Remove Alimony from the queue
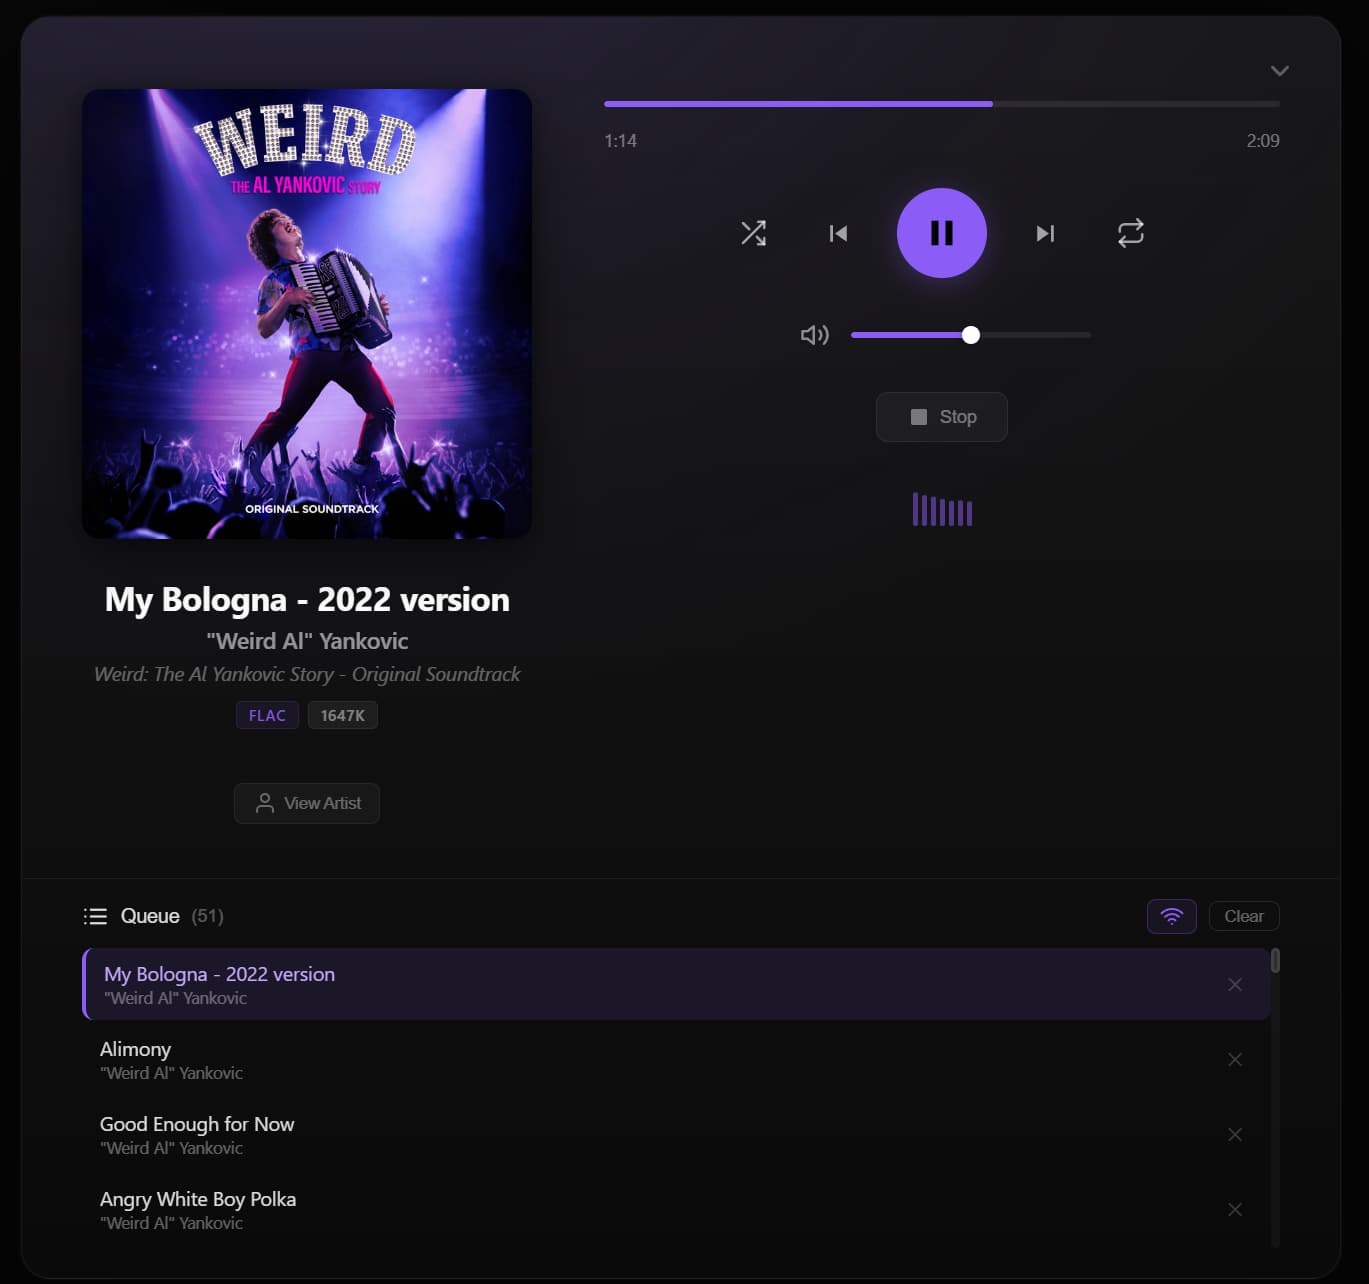Screen dimensions: 1369x1284 point(1235,1059)
